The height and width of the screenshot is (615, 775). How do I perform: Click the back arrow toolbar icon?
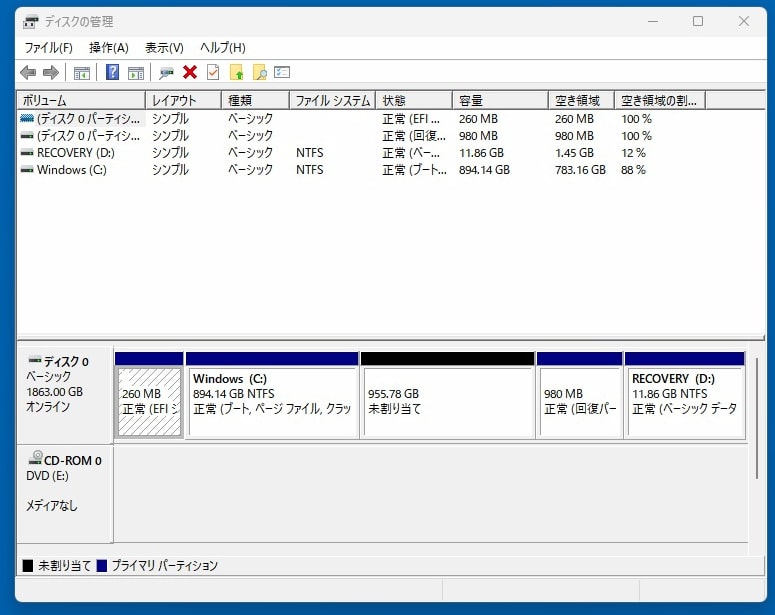(28, 72)
